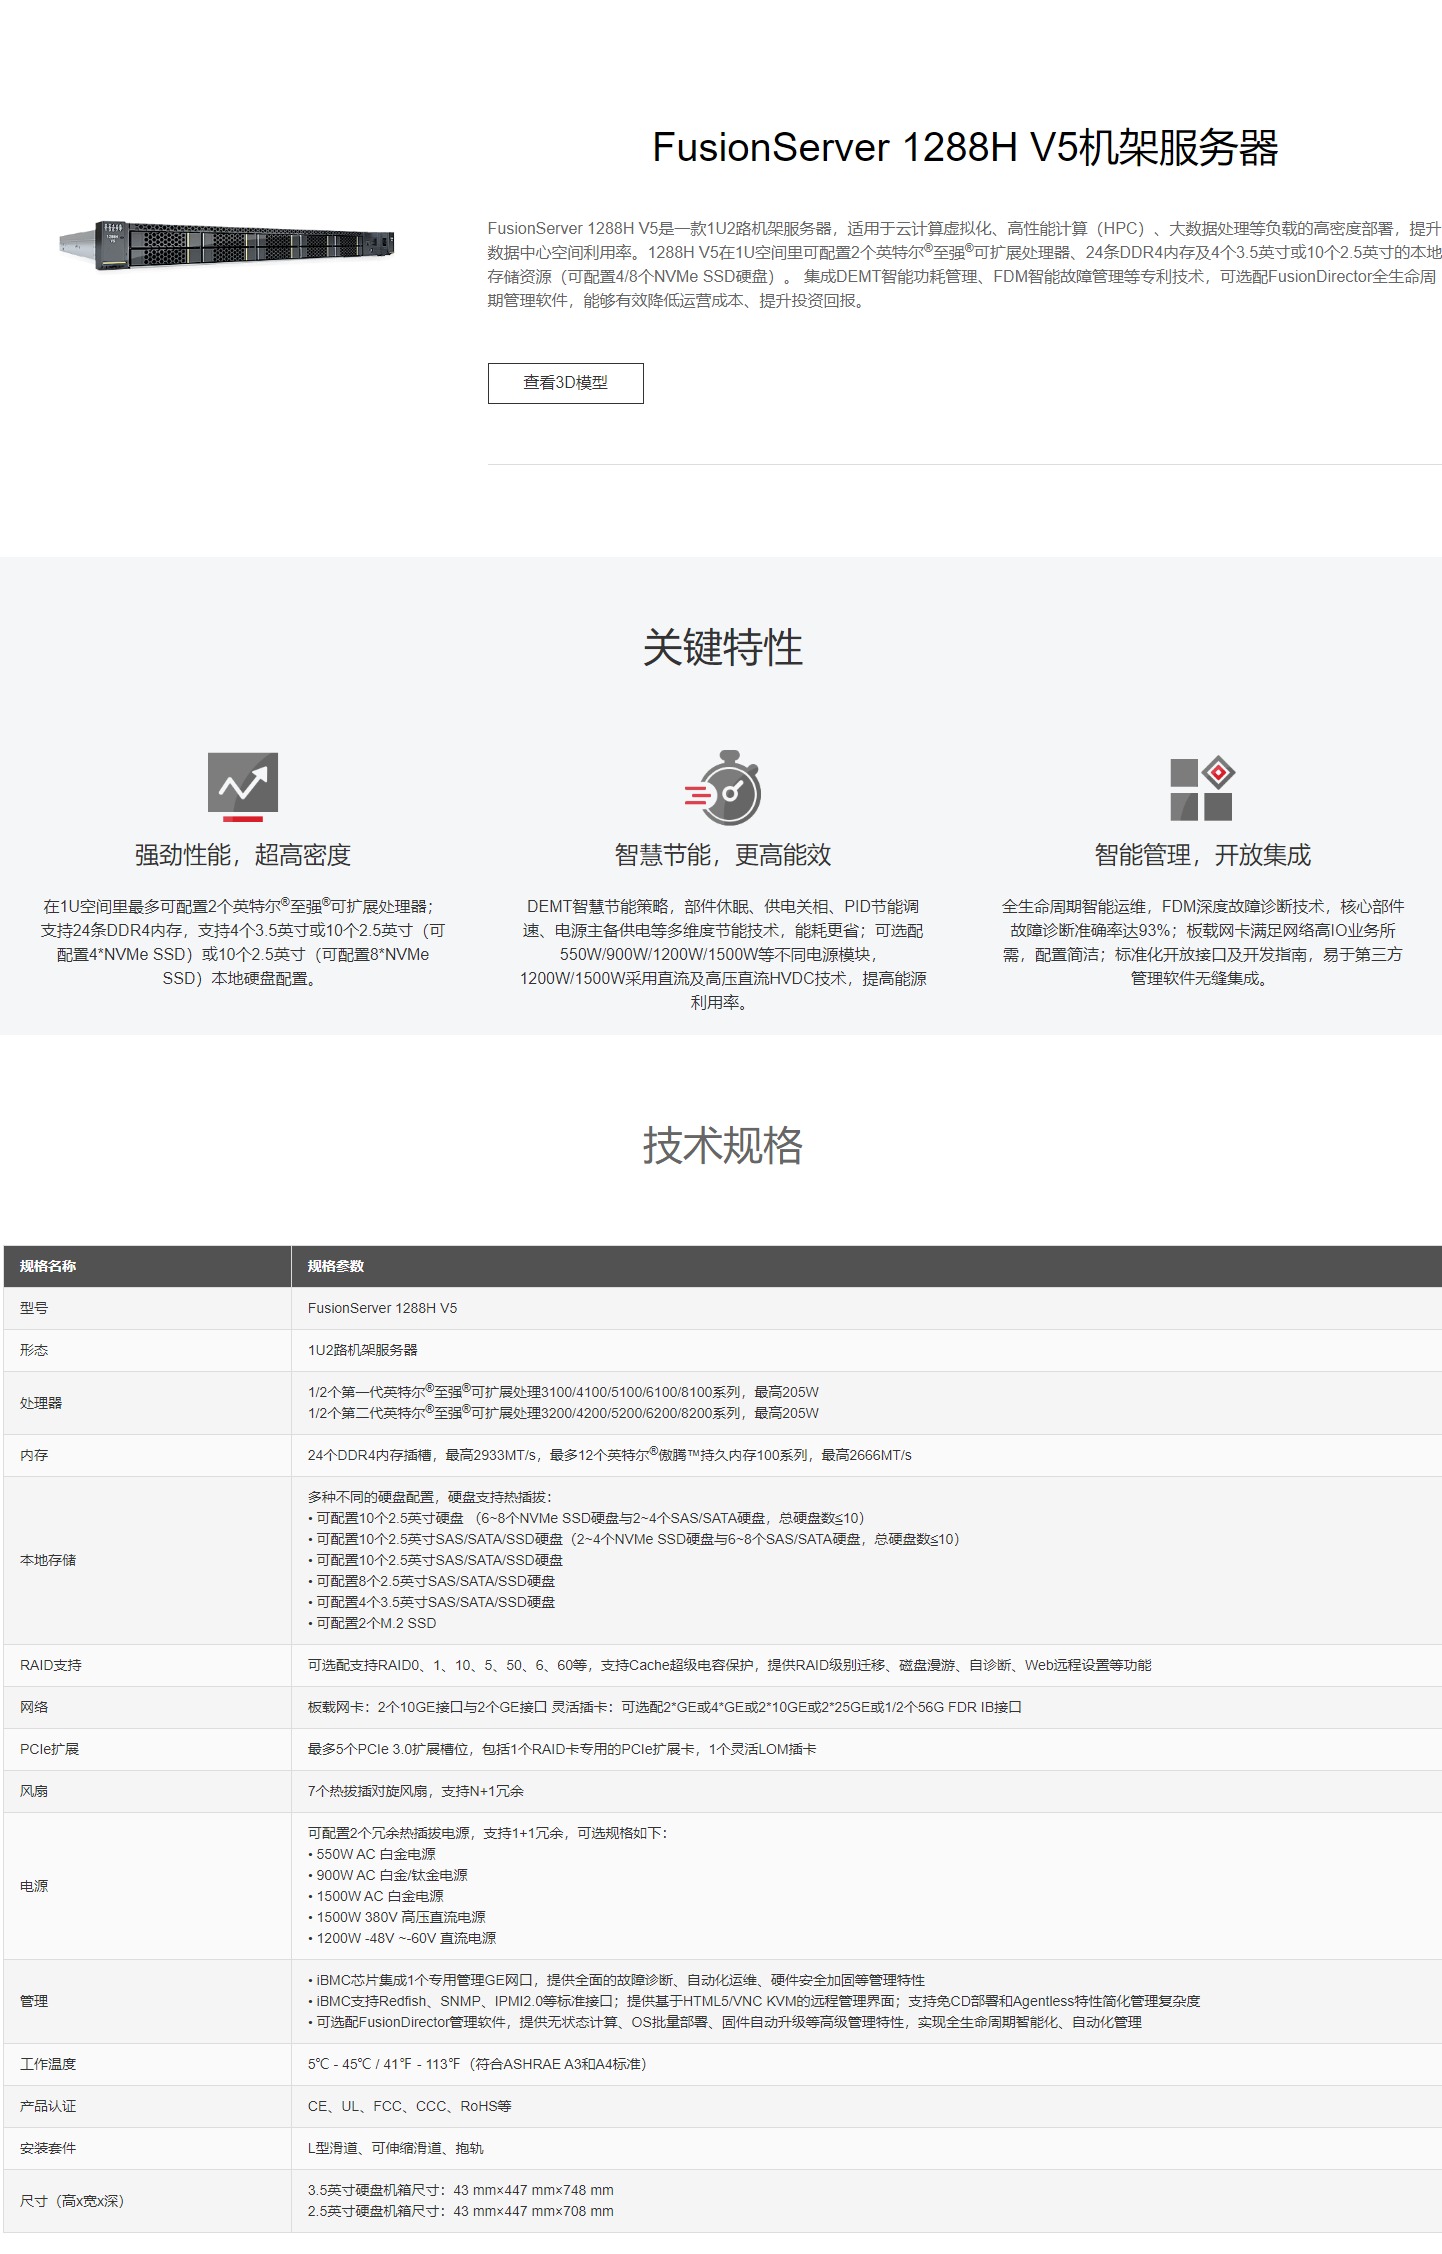Viewport: 1442px width, 2254px height.
Task: Click the 板载网卡 network value
Action: [665, 1707]
